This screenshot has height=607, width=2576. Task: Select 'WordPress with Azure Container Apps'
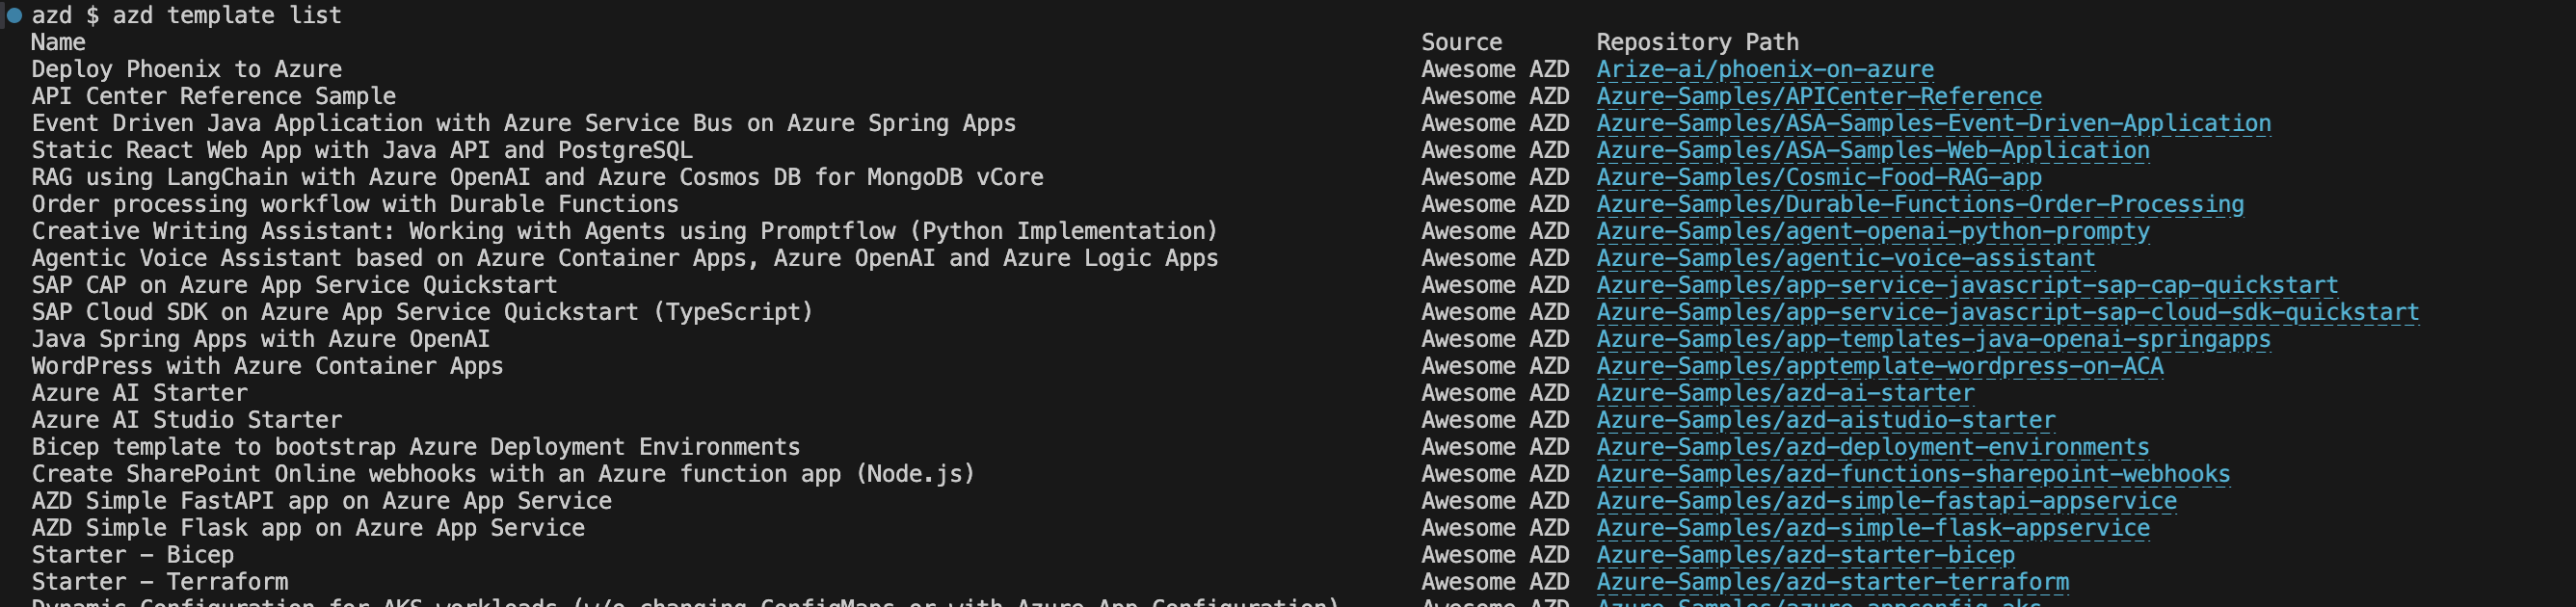tap(267, 366)
